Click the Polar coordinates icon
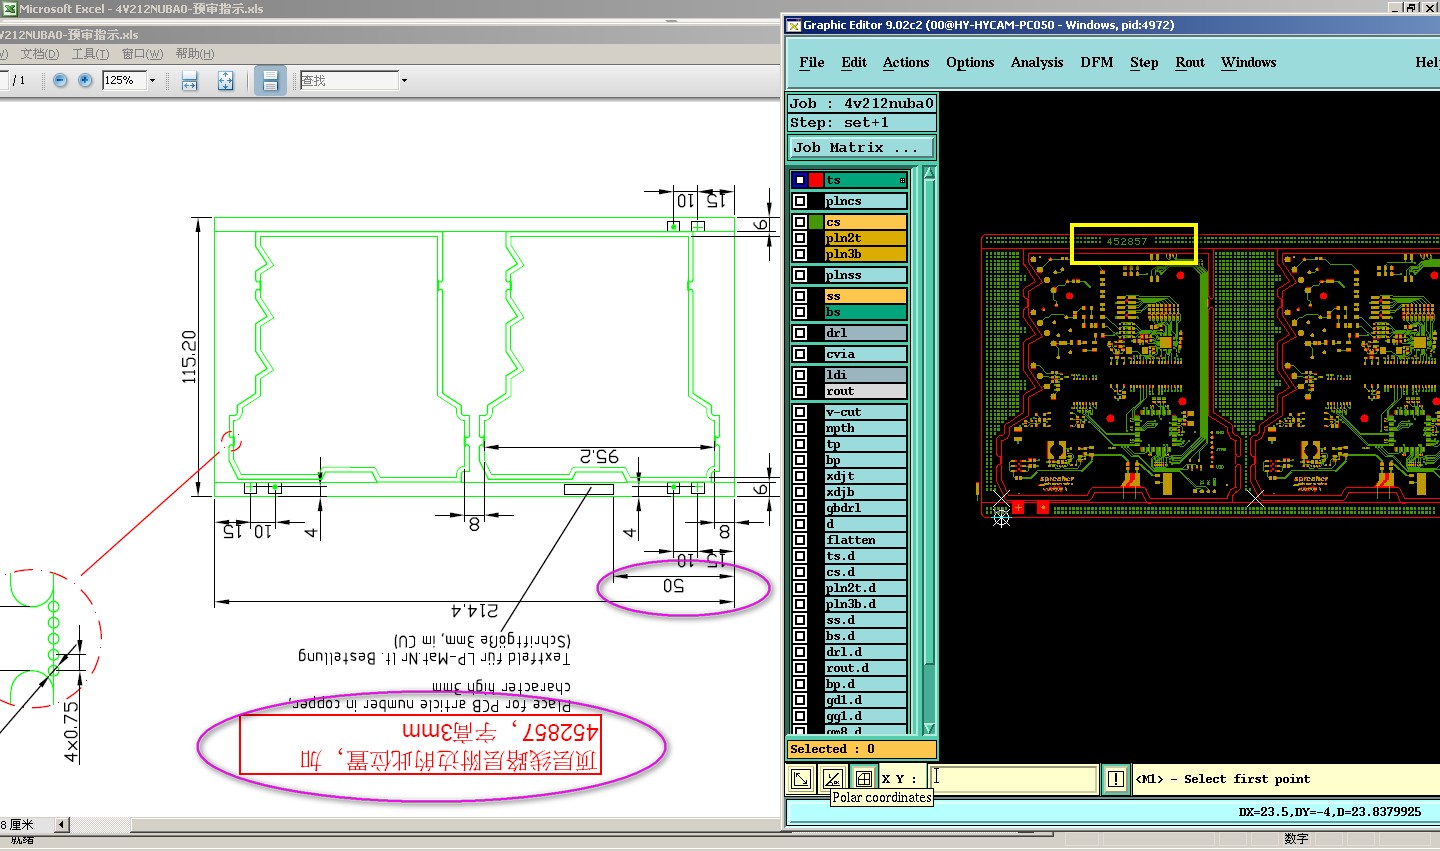 pos(832,778)
